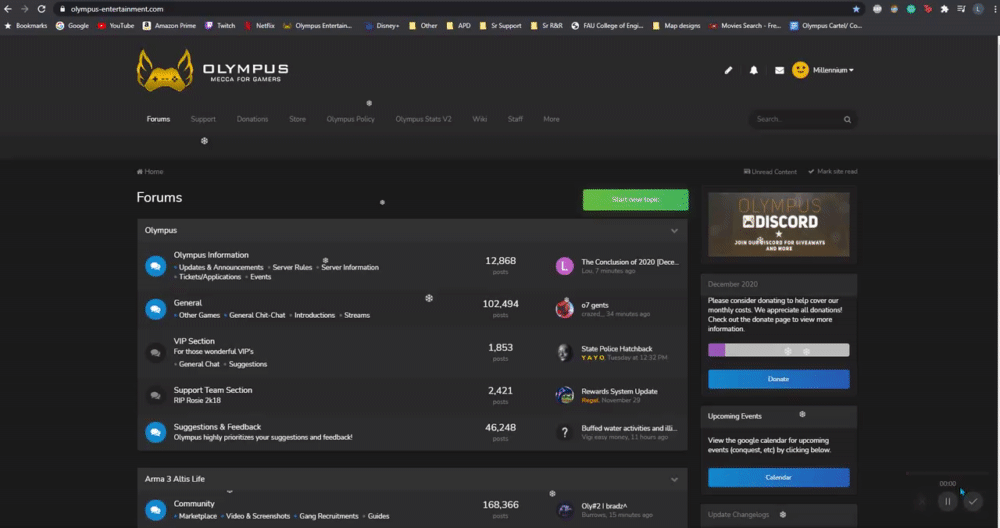Click the recording progress bar
This screenshot has width=1000, height=528.
coord(947,474)
